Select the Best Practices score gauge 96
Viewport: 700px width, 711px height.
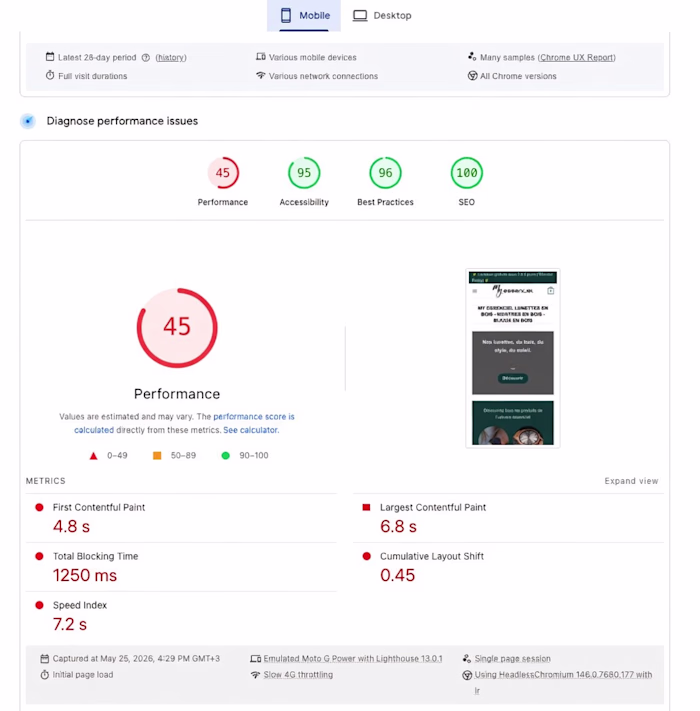(385, 173)
